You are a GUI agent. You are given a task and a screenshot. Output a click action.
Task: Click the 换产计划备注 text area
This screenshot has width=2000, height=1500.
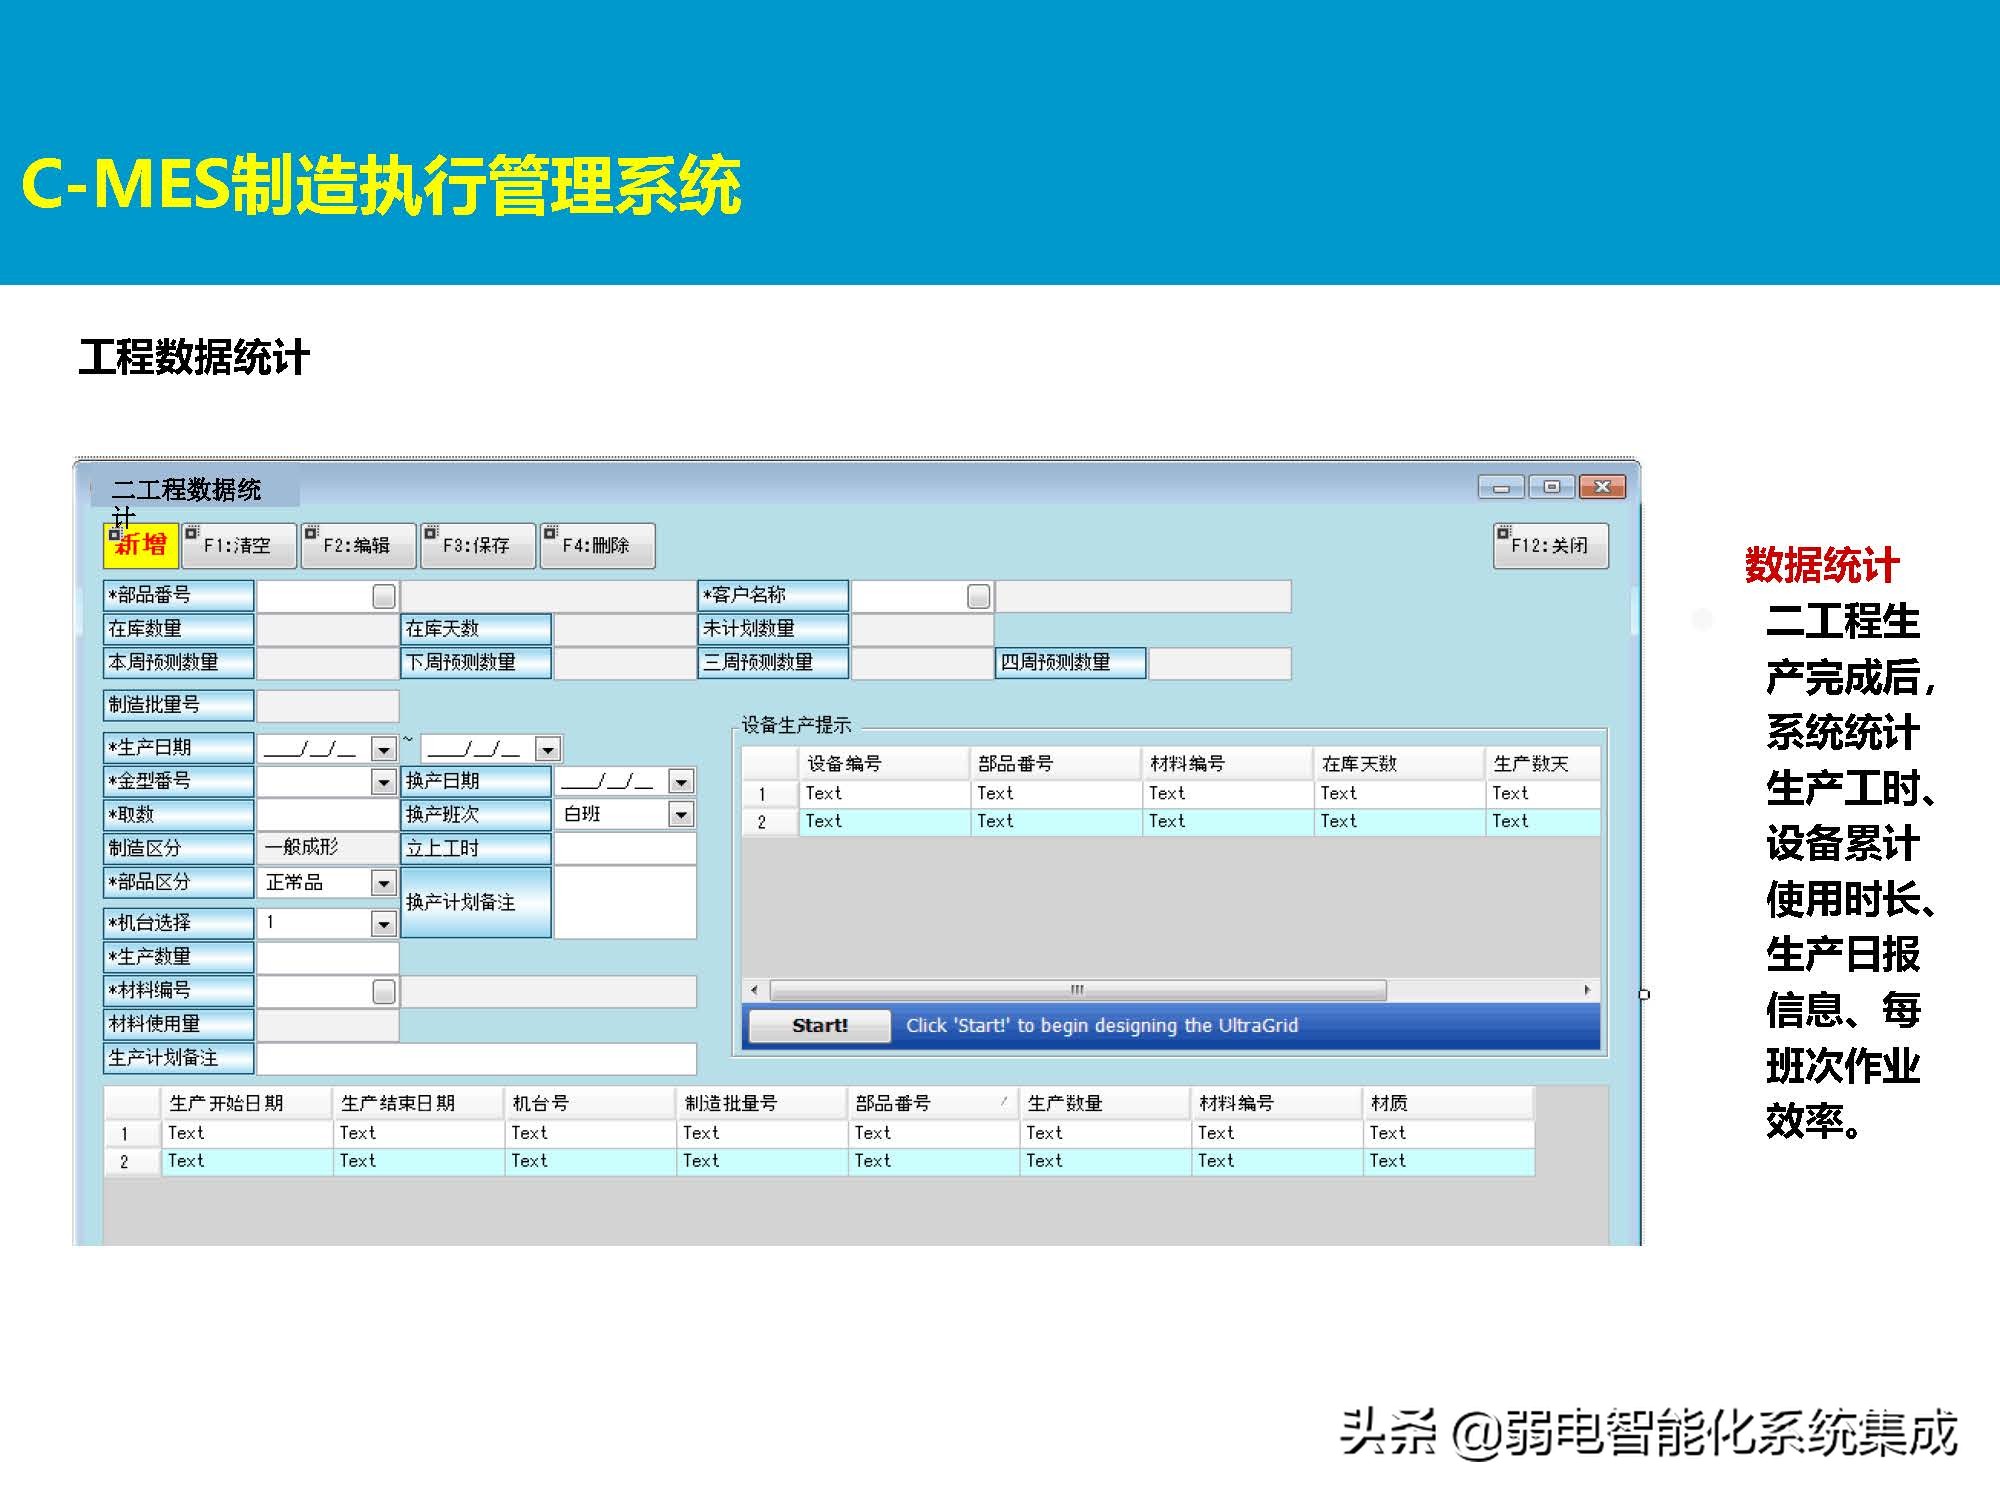625,902
